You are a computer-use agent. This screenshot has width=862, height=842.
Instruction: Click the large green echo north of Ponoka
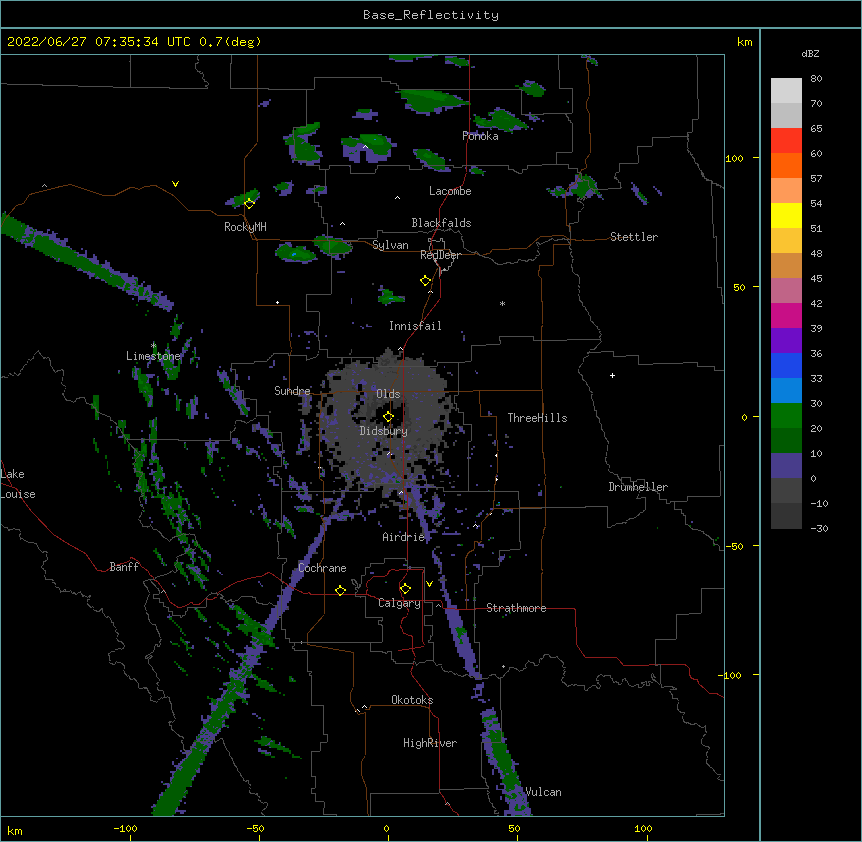[433, 100]
